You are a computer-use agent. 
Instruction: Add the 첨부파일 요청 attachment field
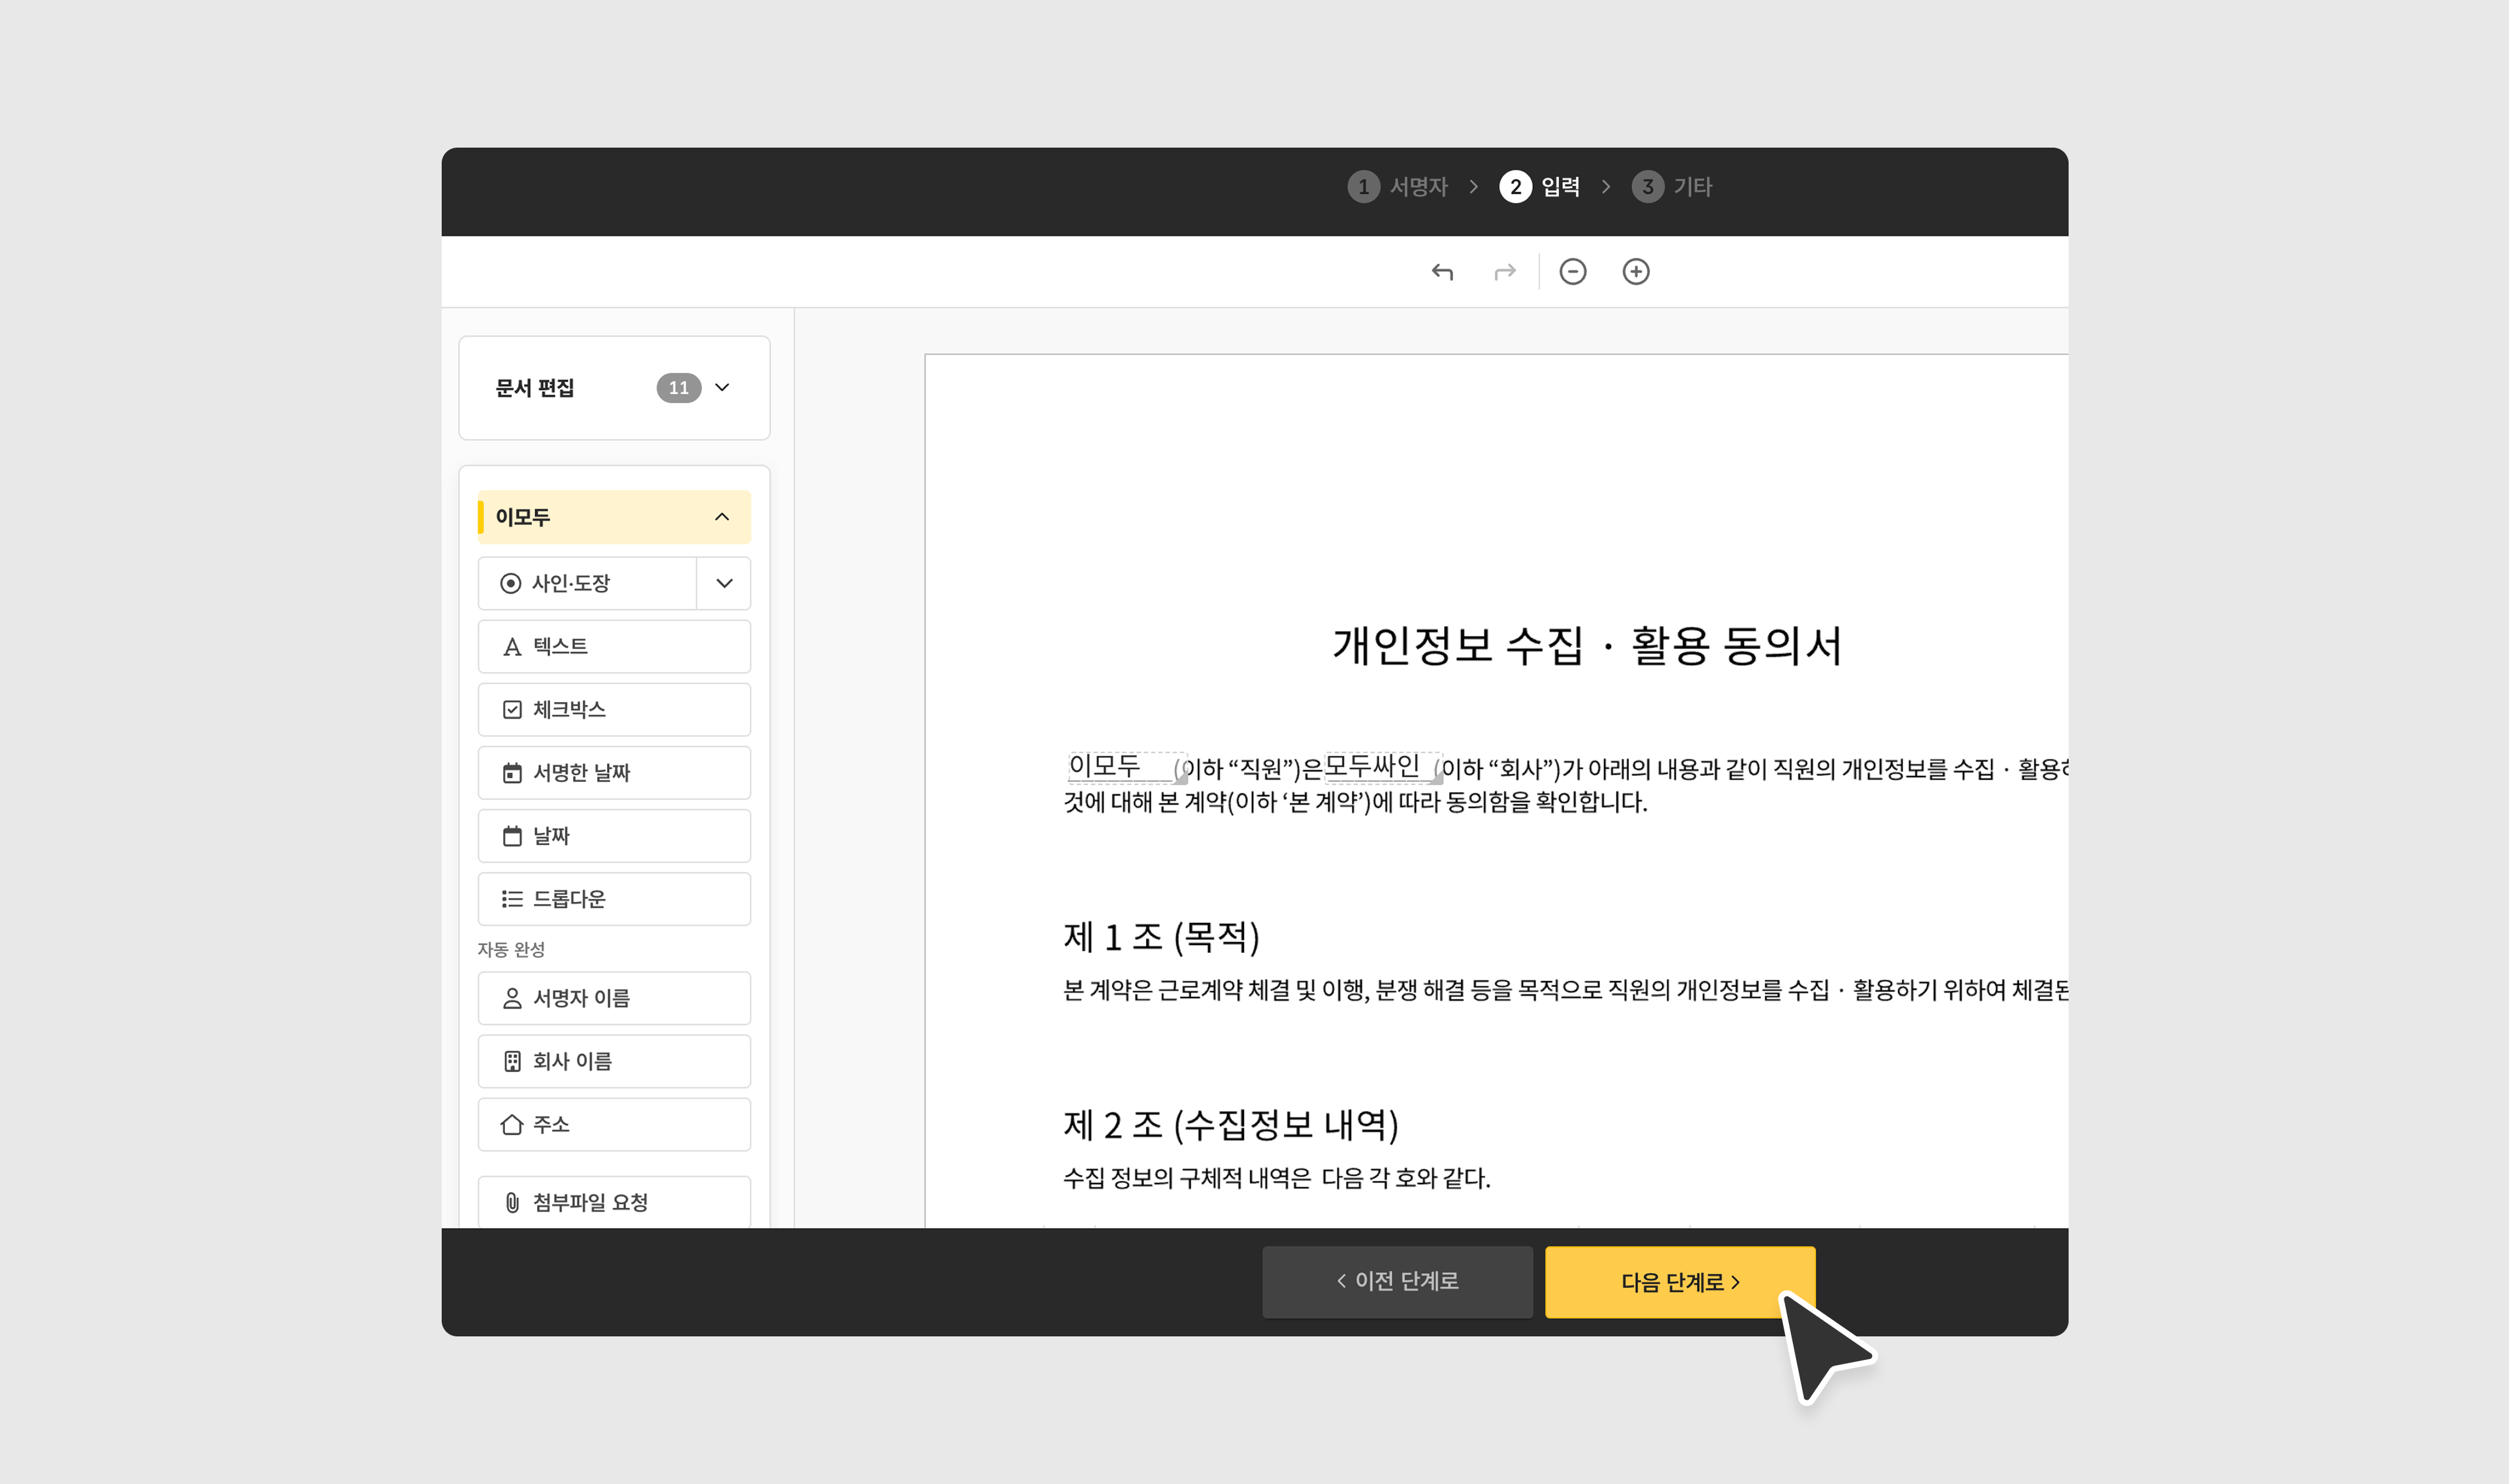[x=614, y=1201]
